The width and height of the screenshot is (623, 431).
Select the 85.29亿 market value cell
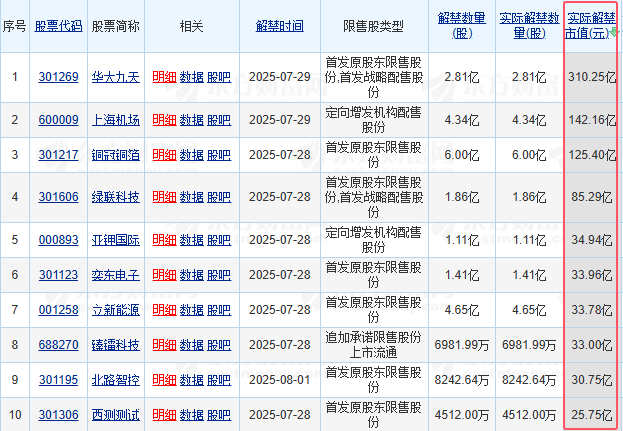coord(592,197)
